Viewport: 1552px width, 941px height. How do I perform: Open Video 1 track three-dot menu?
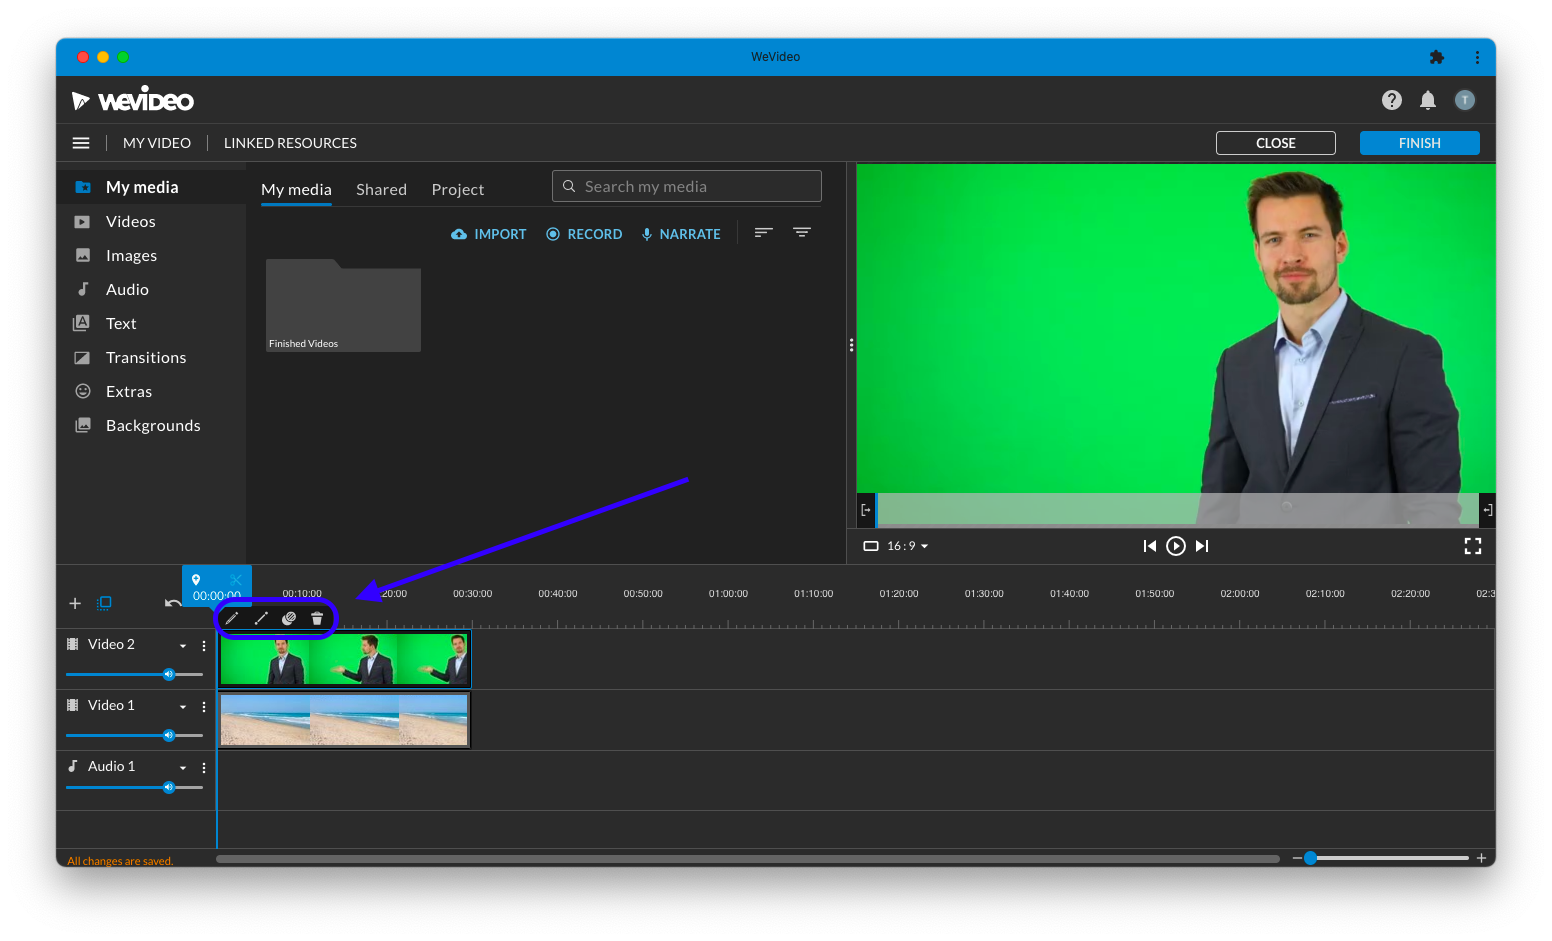coord(204,707)
